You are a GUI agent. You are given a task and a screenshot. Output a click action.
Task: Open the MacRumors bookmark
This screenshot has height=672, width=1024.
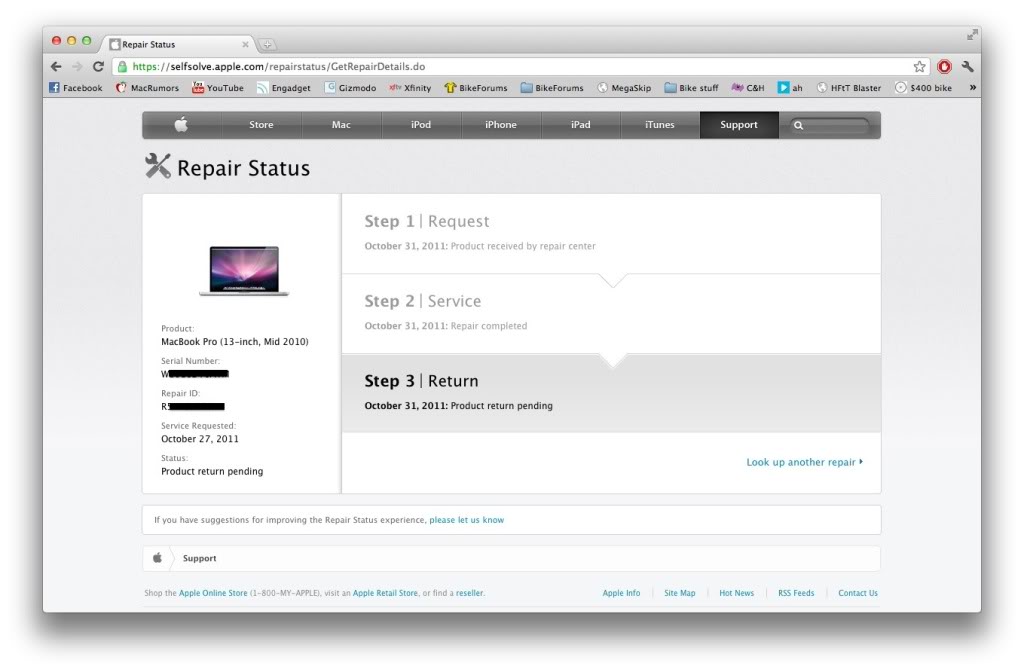tap(147, 88)
